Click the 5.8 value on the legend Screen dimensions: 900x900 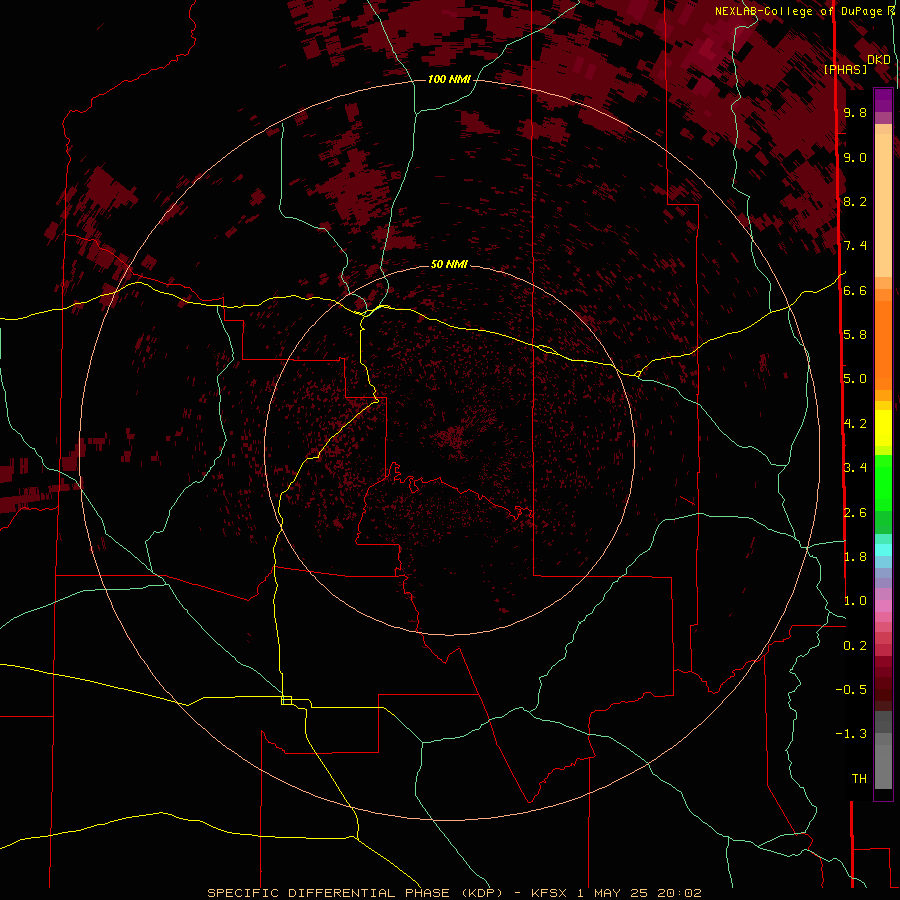tap(855, 335)
